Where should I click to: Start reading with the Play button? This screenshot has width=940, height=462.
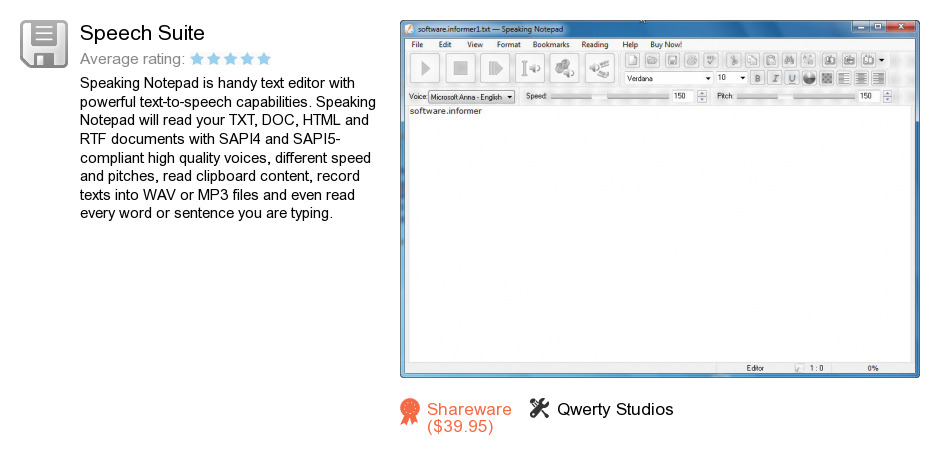coord(426,68)
